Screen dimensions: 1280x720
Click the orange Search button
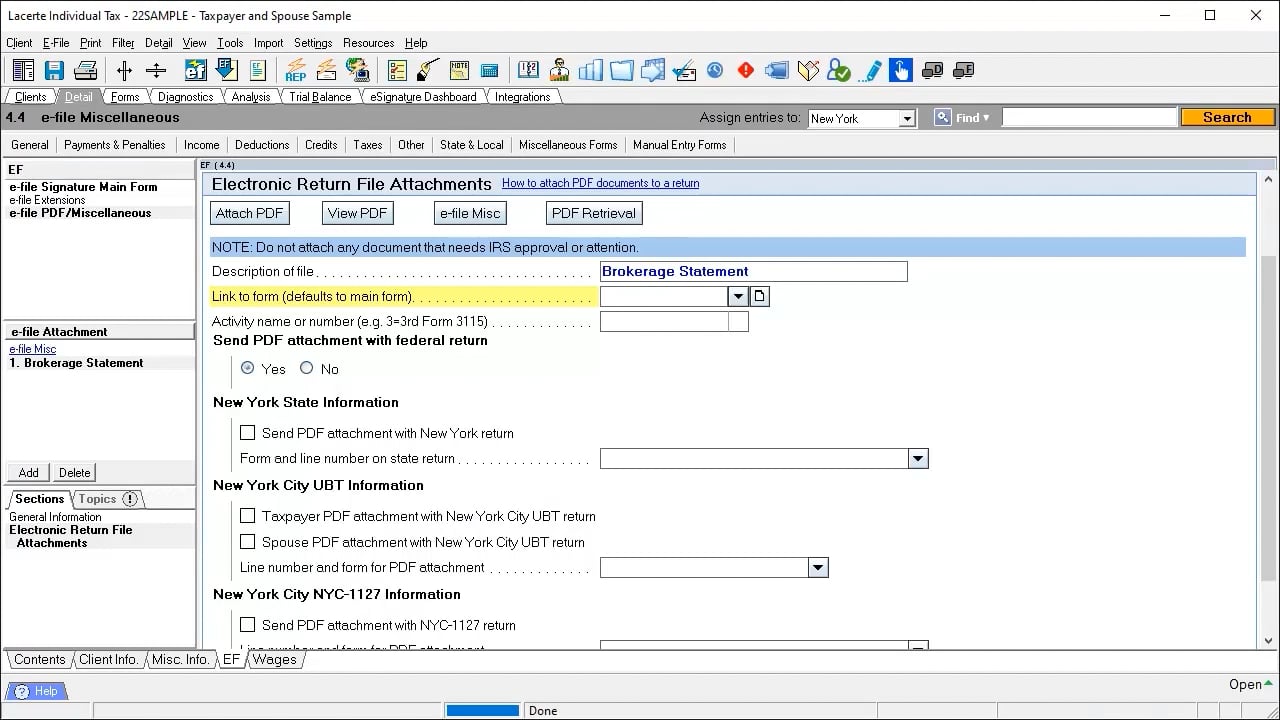click(1227, 117)
